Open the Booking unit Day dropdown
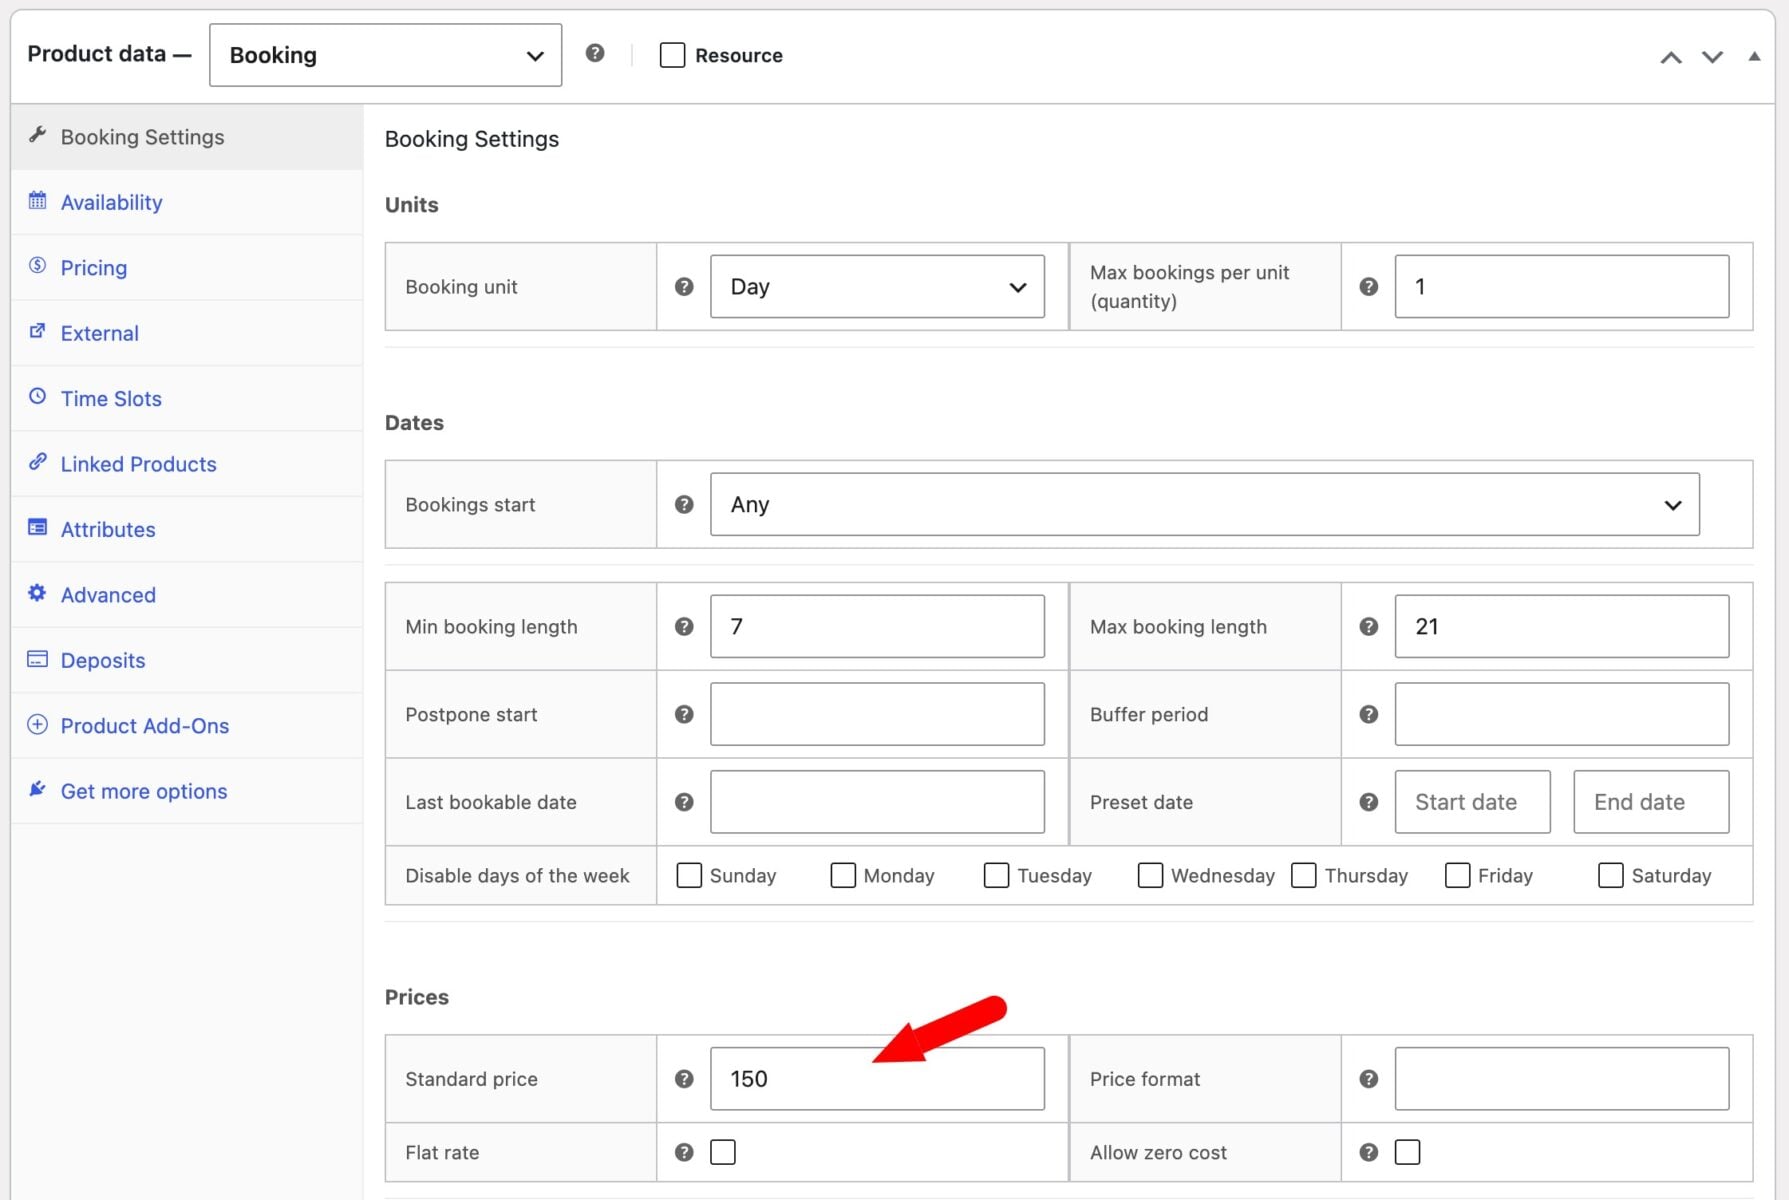 point(877,287)
